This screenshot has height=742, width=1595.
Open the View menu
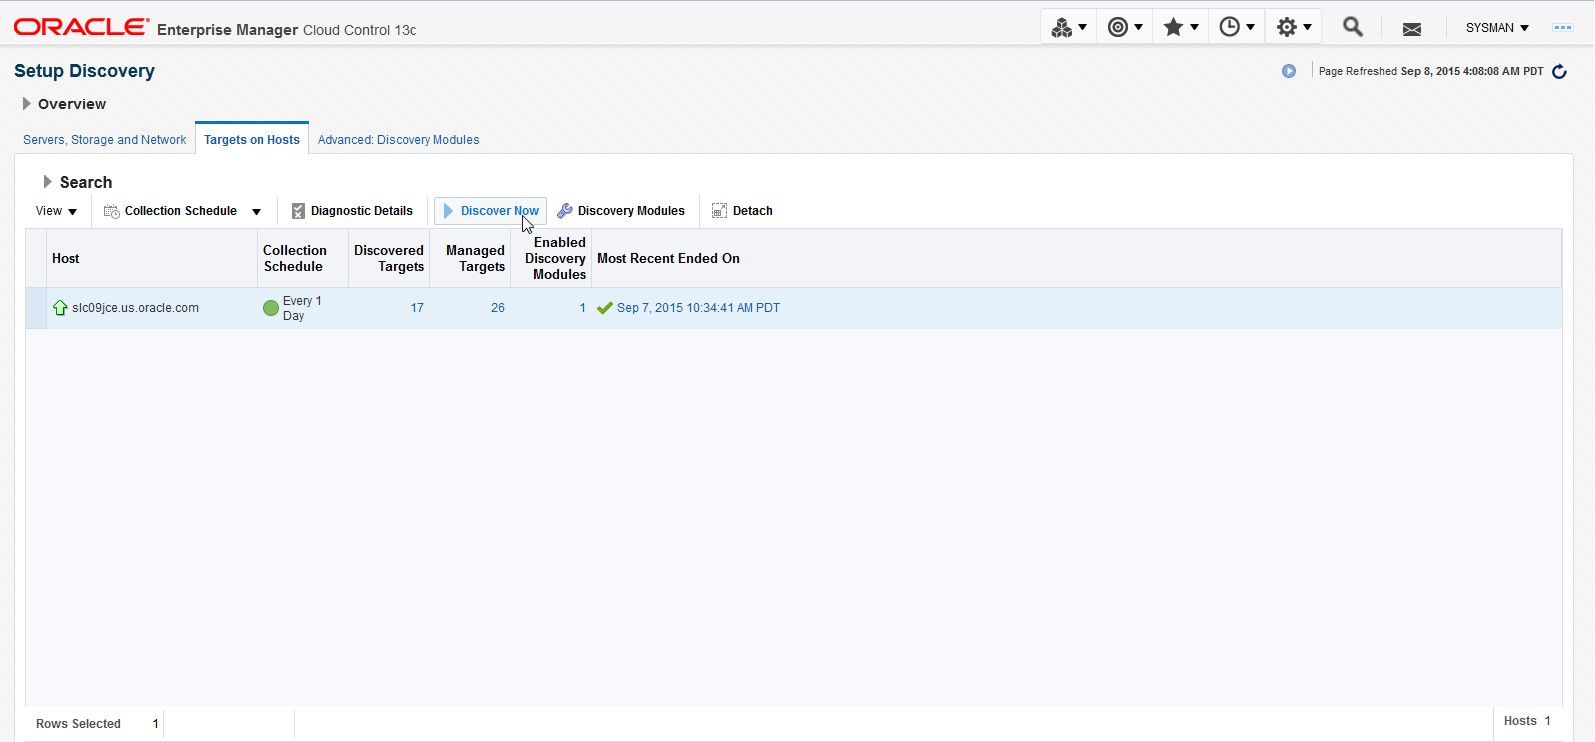pyautogui.click(x=57, y=211)
